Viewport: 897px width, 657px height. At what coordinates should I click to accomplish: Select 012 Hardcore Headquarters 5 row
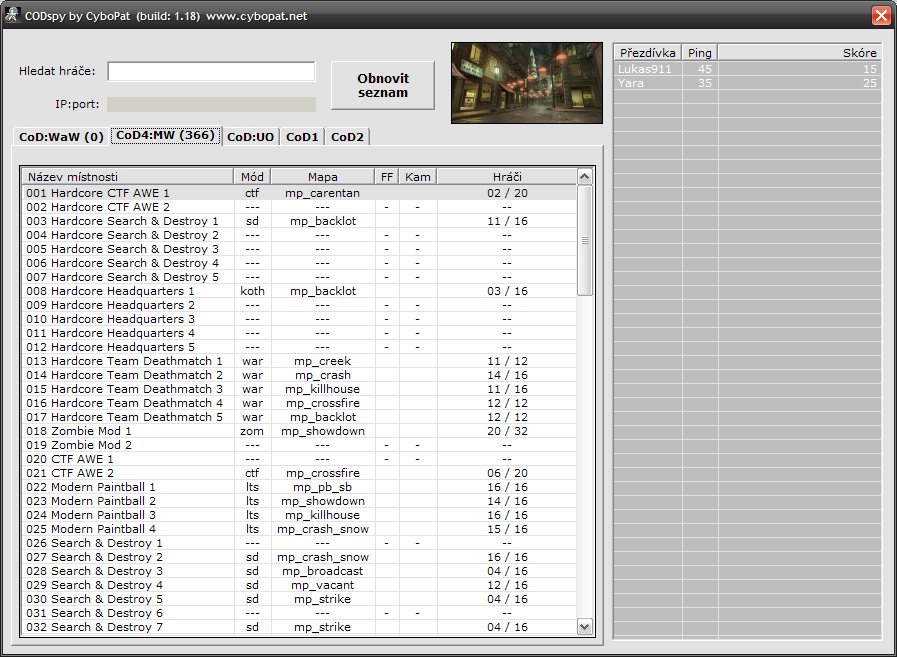click(299, 347)
